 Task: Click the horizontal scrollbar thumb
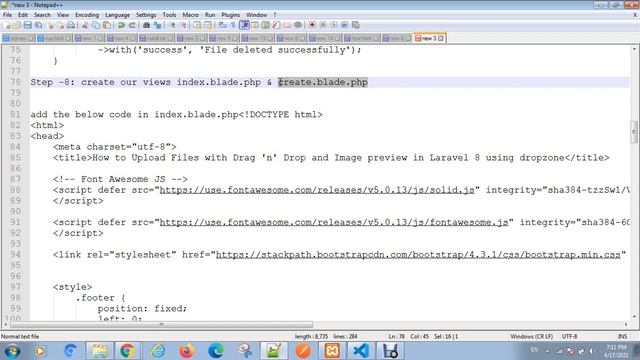click(x=162, y=324)
